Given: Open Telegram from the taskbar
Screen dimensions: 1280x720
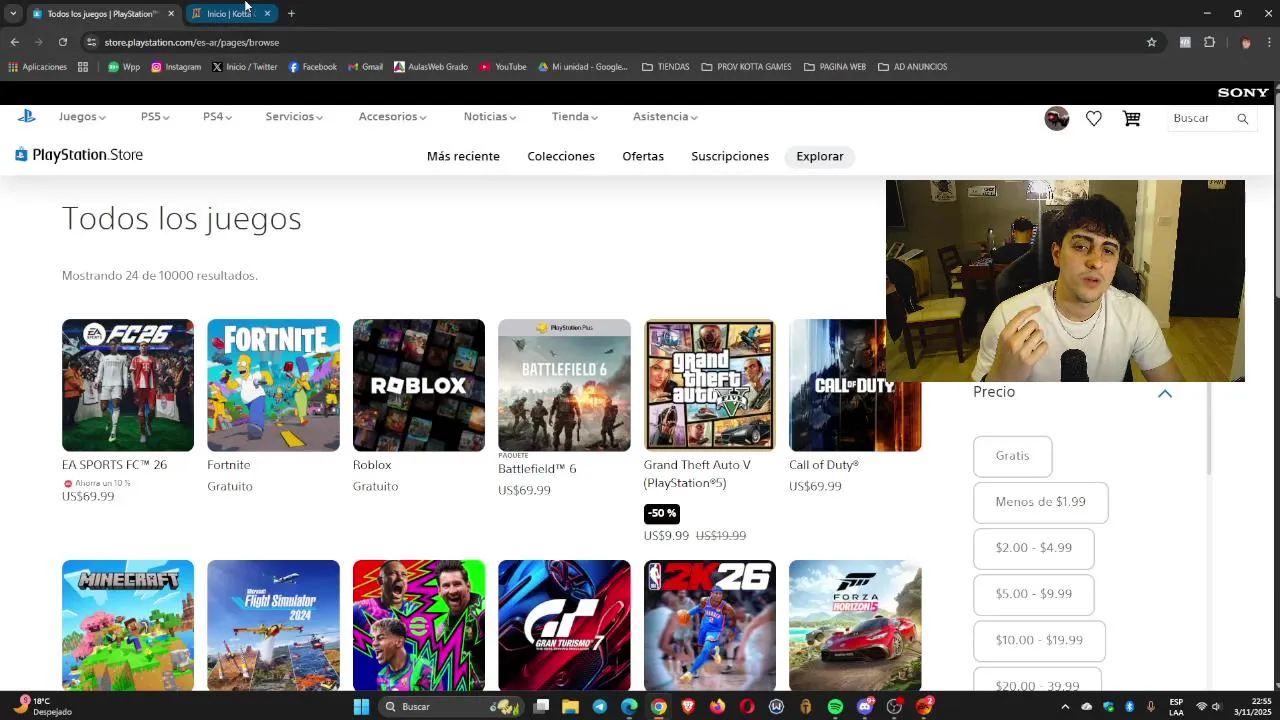Looking at the screenshot, I should pos(599,707).
